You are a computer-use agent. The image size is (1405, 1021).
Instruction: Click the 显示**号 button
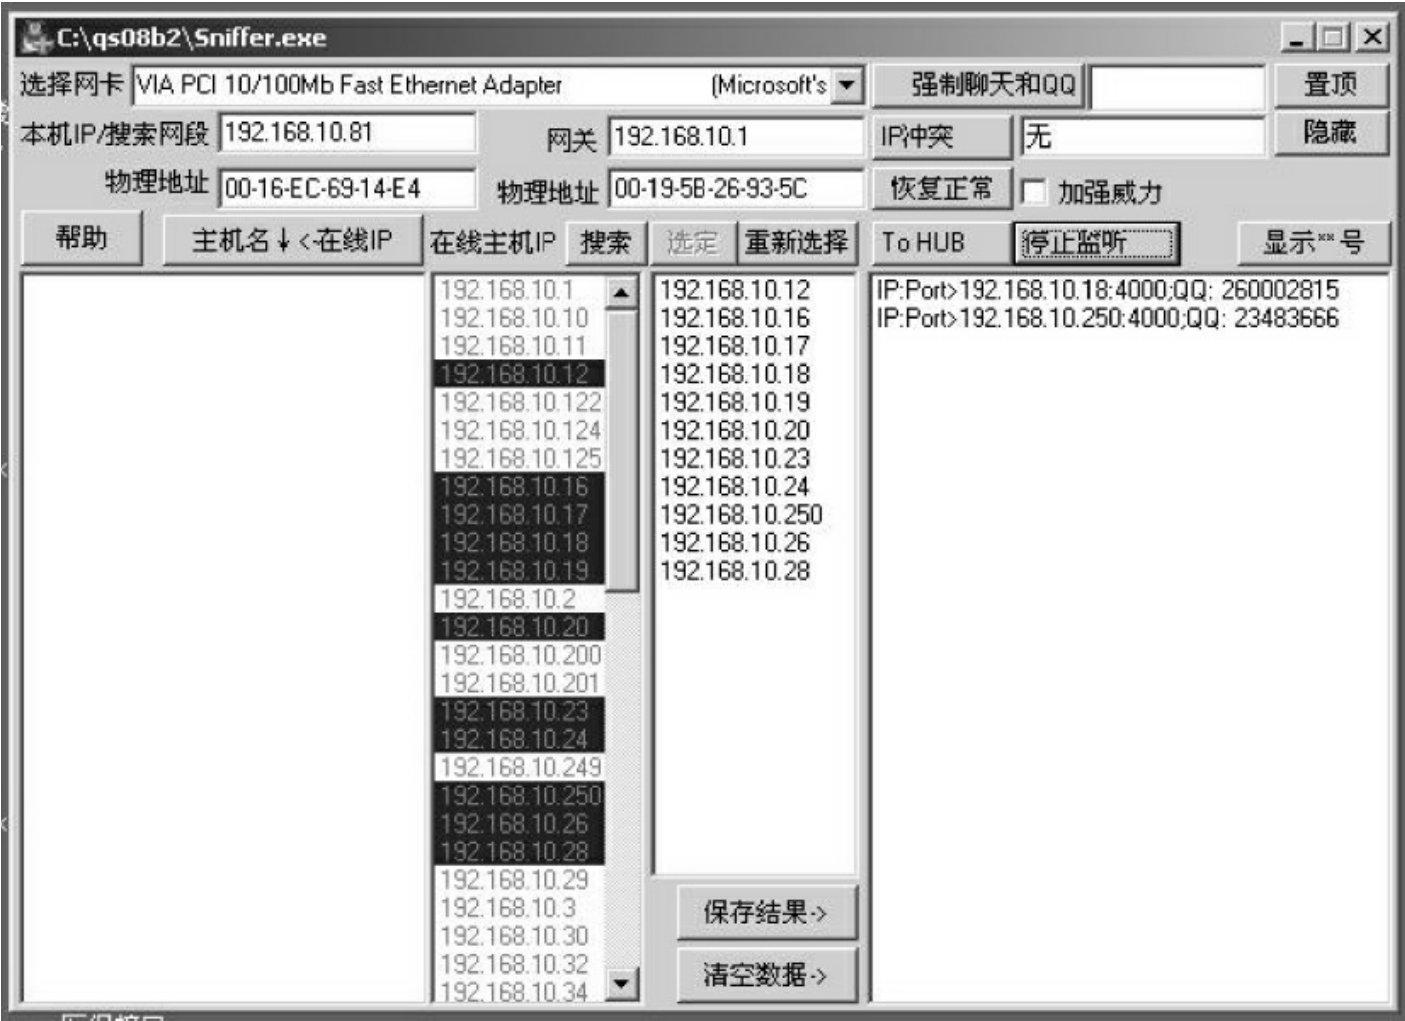tap(1313, 242)
